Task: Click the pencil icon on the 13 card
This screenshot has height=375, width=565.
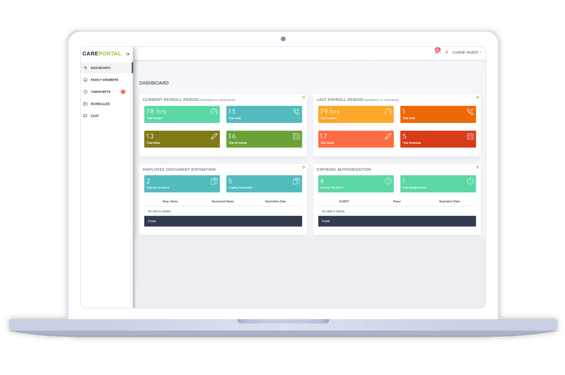Action: click(214, 136)
